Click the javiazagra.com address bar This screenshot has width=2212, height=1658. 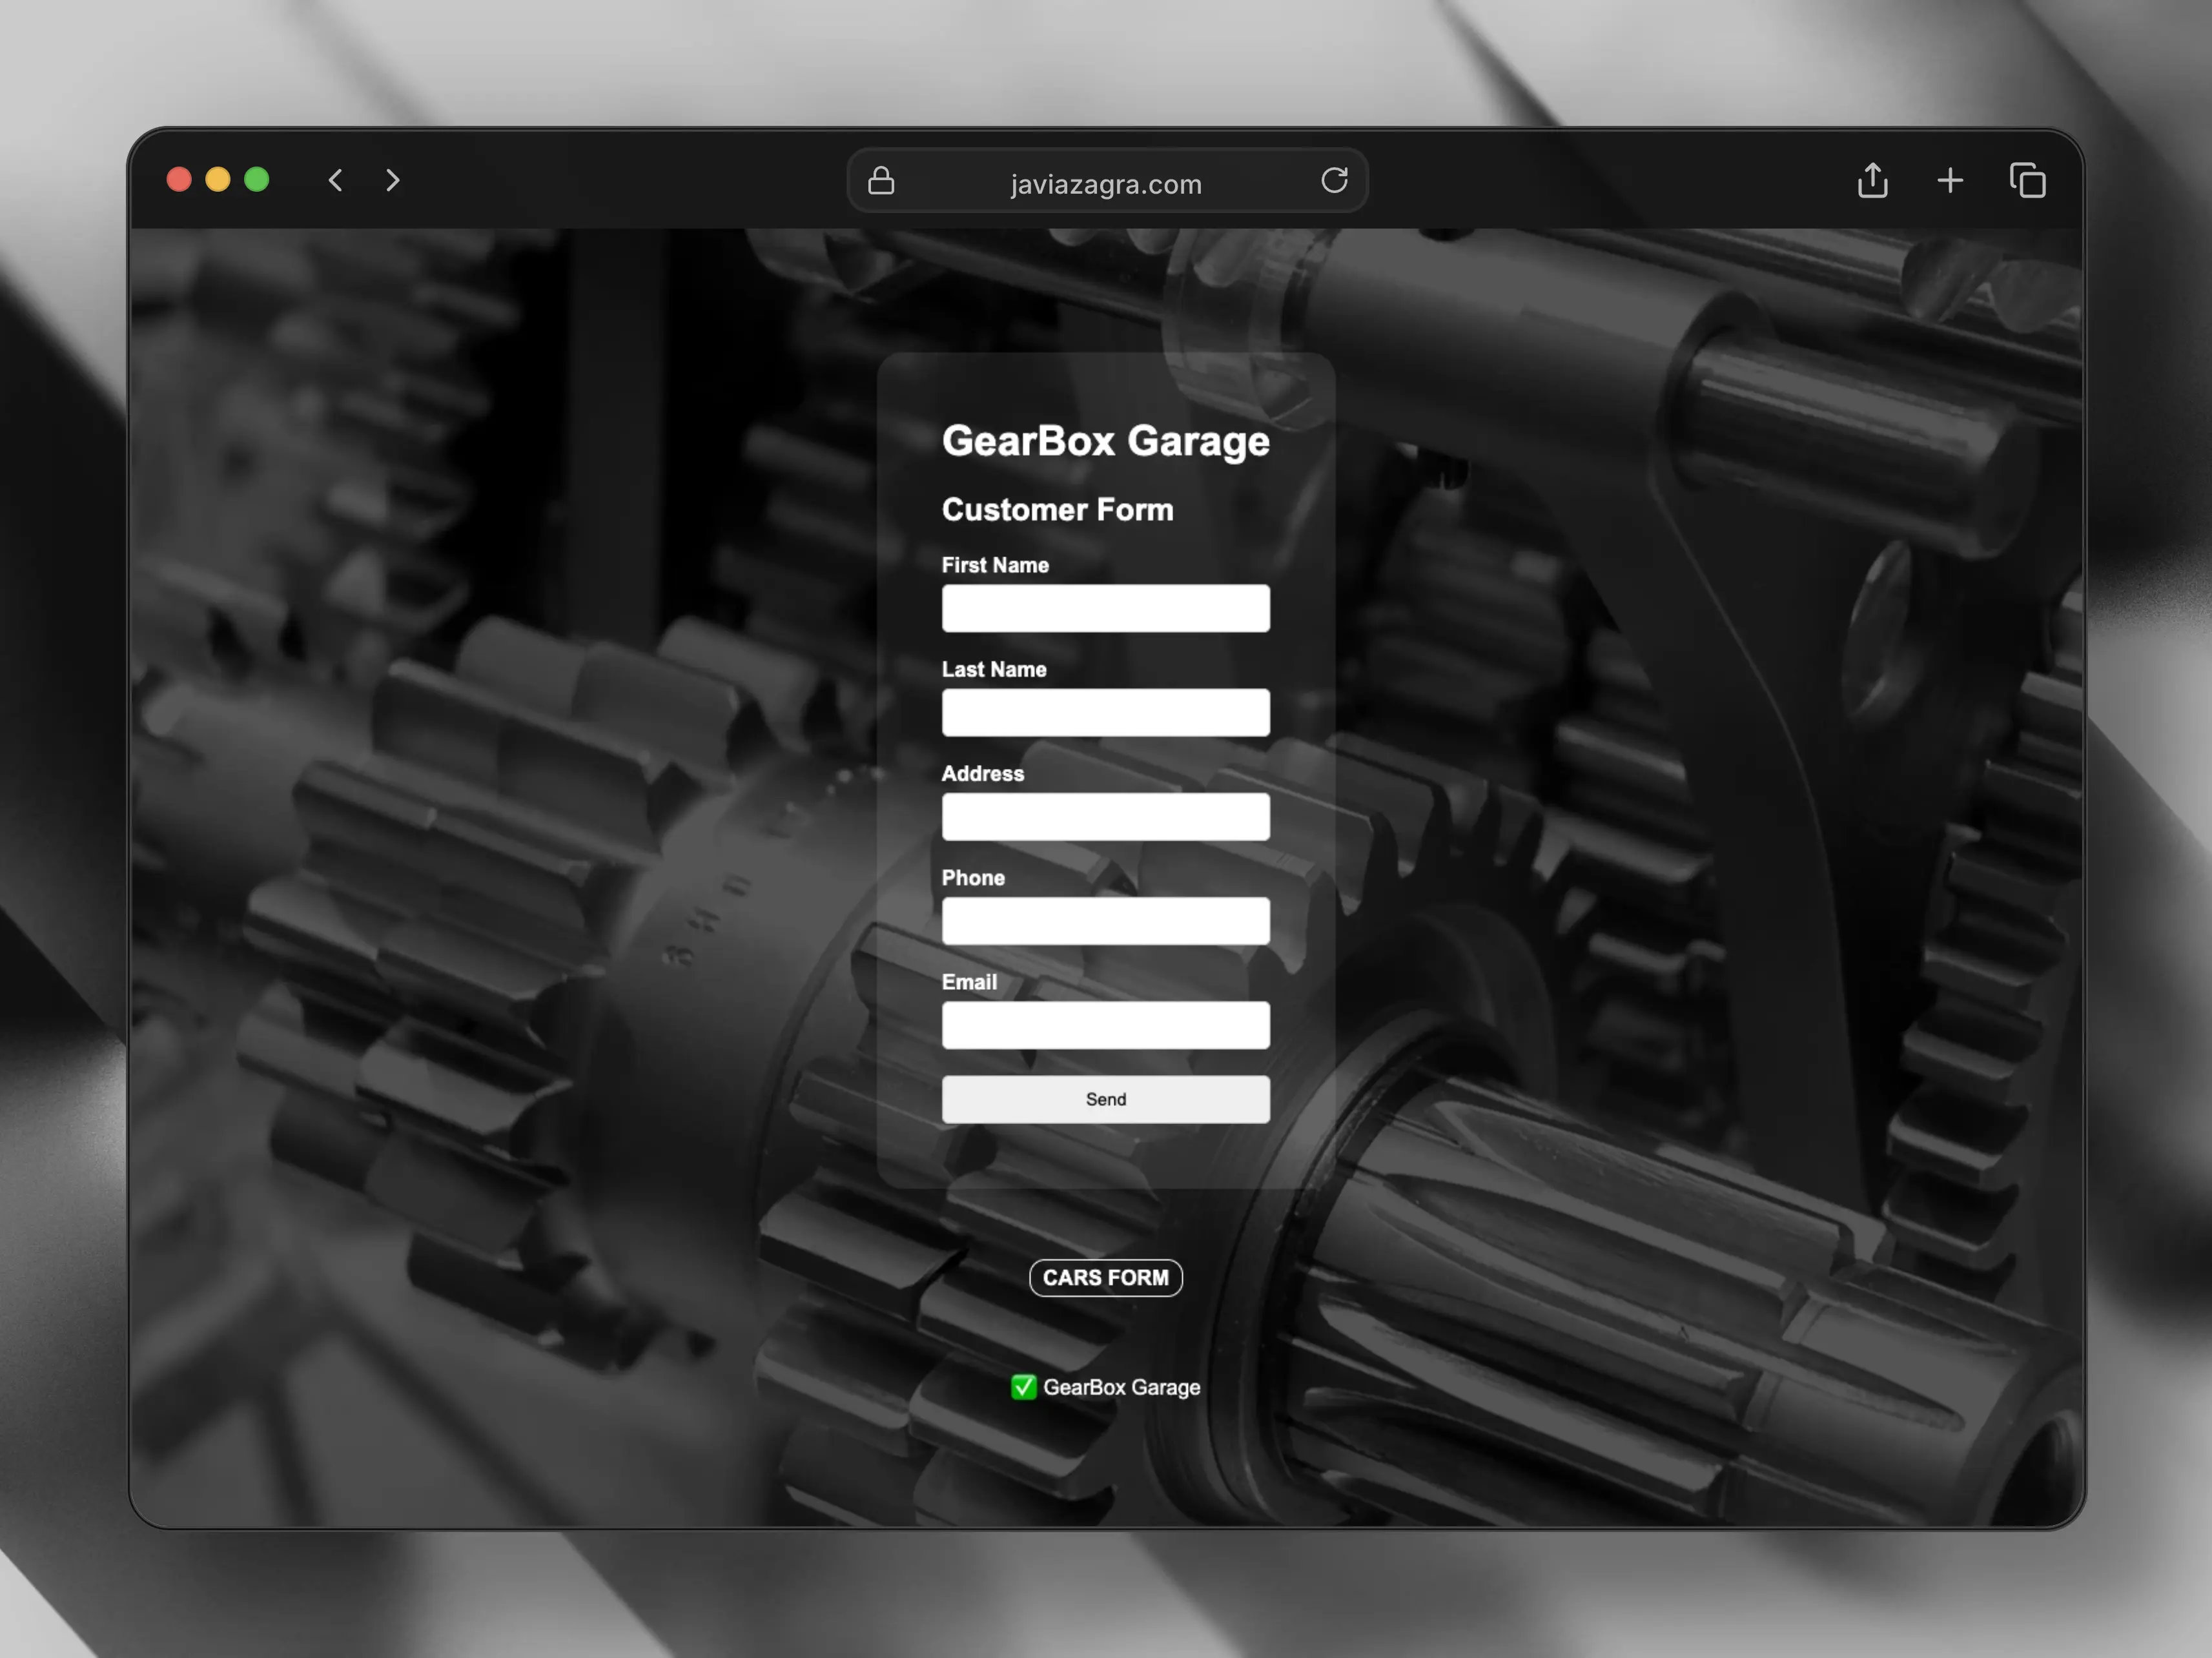(x=1106, y=184)
